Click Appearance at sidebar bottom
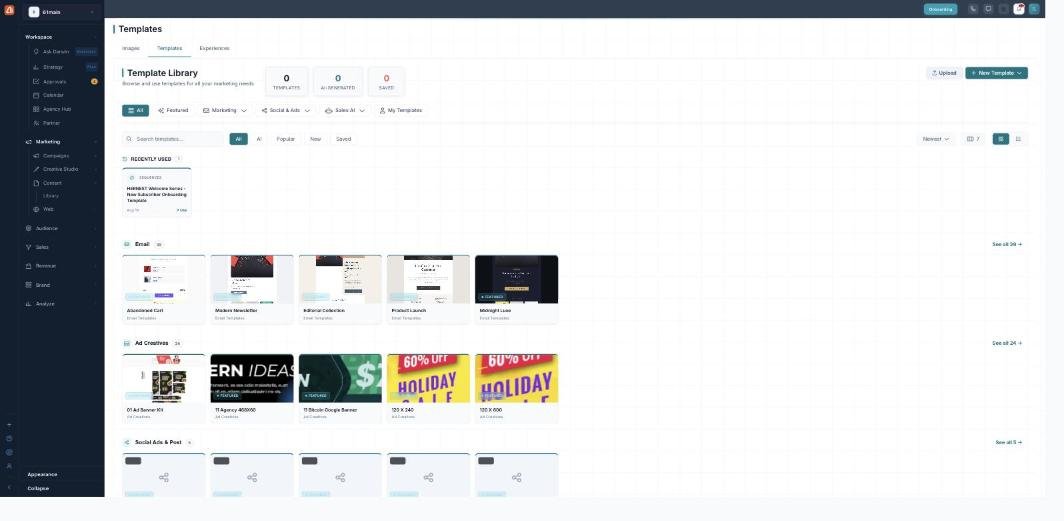1064x521 pixels. 42,474
